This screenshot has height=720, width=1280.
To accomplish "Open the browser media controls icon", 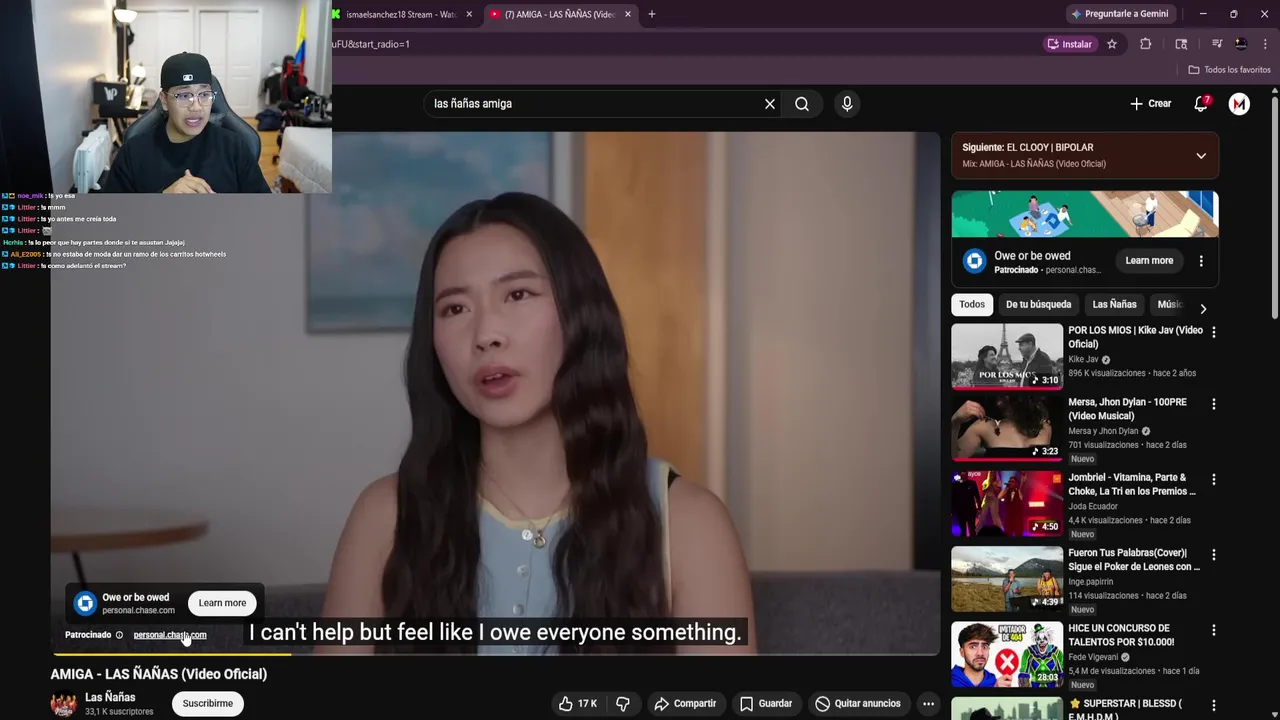I will pyautogui.click(x=1217, y=44).
